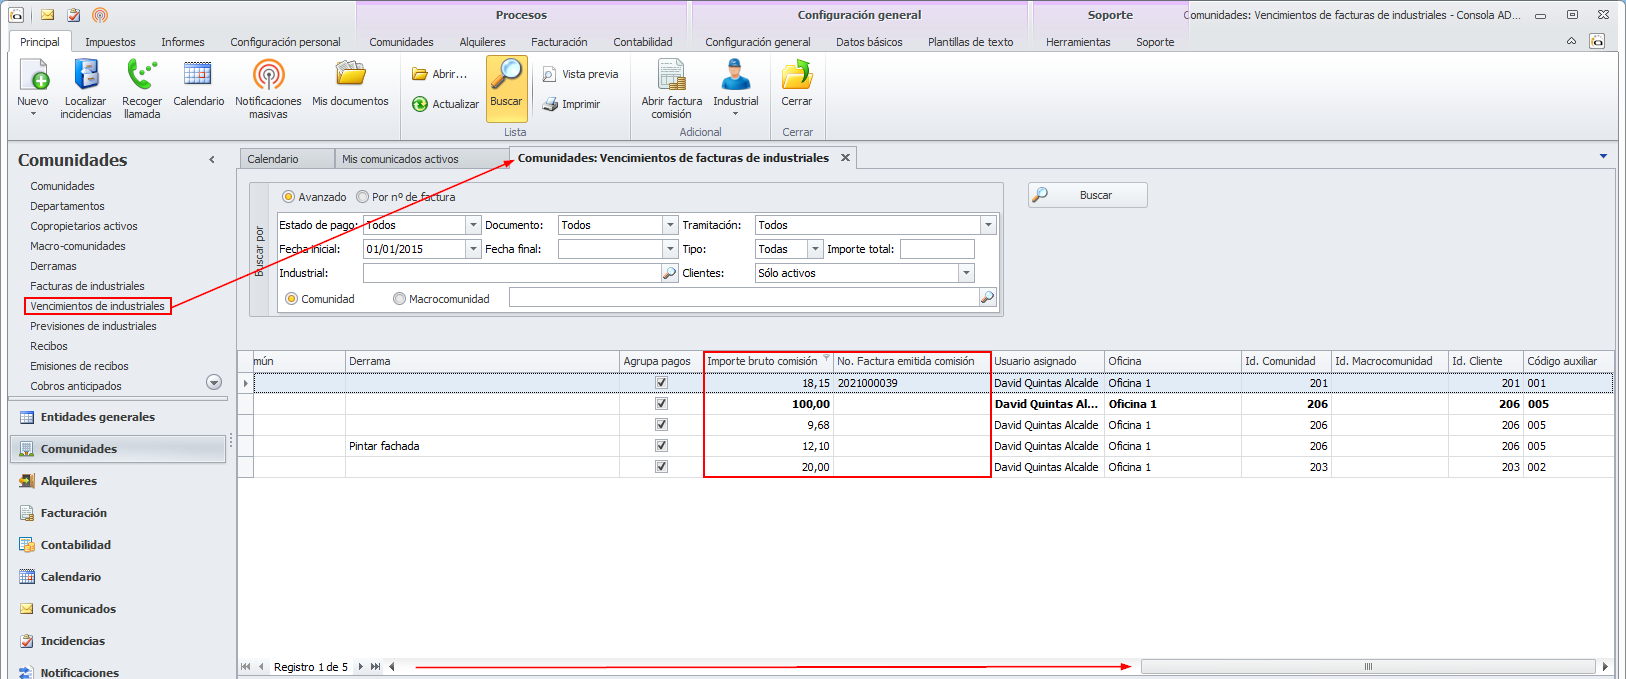Image resolution: width=1626 pixels, height=679 pixels.
Task: Expand the Clientes combo box
Action: [966, 273]
